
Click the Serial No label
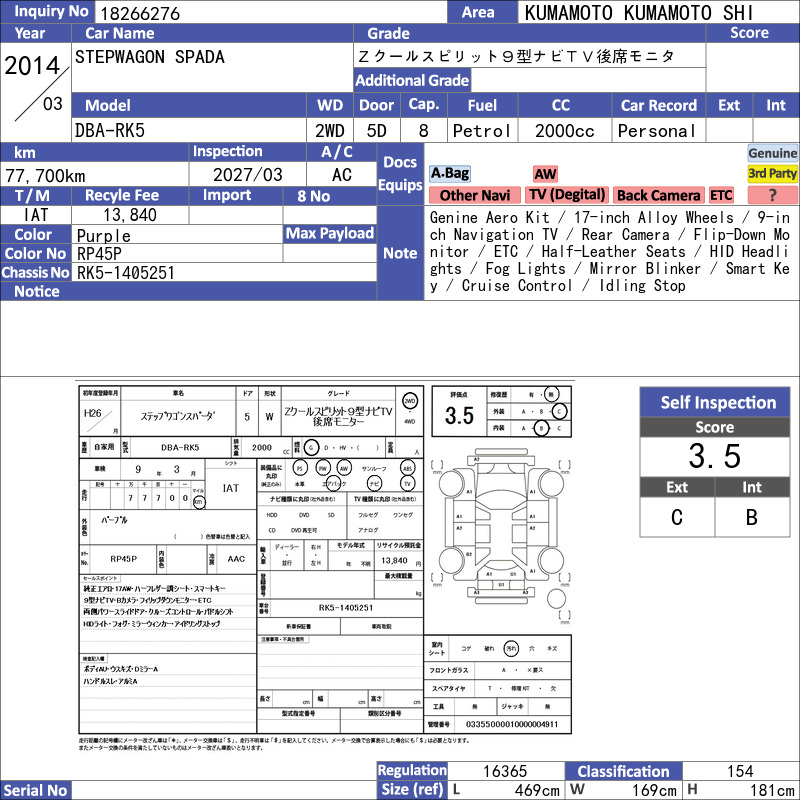(35, 790)
